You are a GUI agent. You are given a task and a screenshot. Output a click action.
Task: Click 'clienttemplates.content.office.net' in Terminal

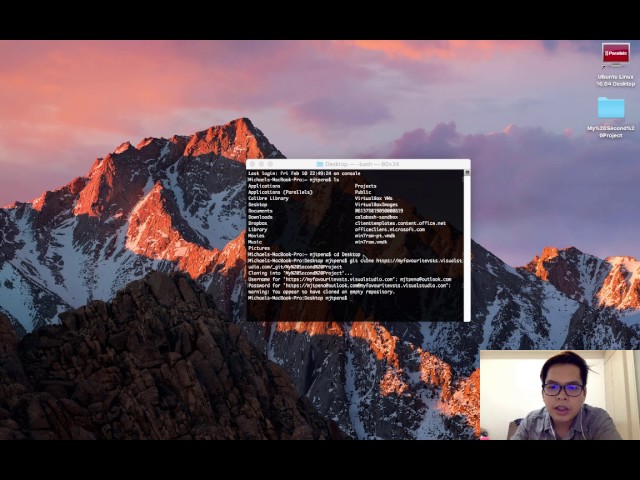pyautogui.click(x=400, y=223)
